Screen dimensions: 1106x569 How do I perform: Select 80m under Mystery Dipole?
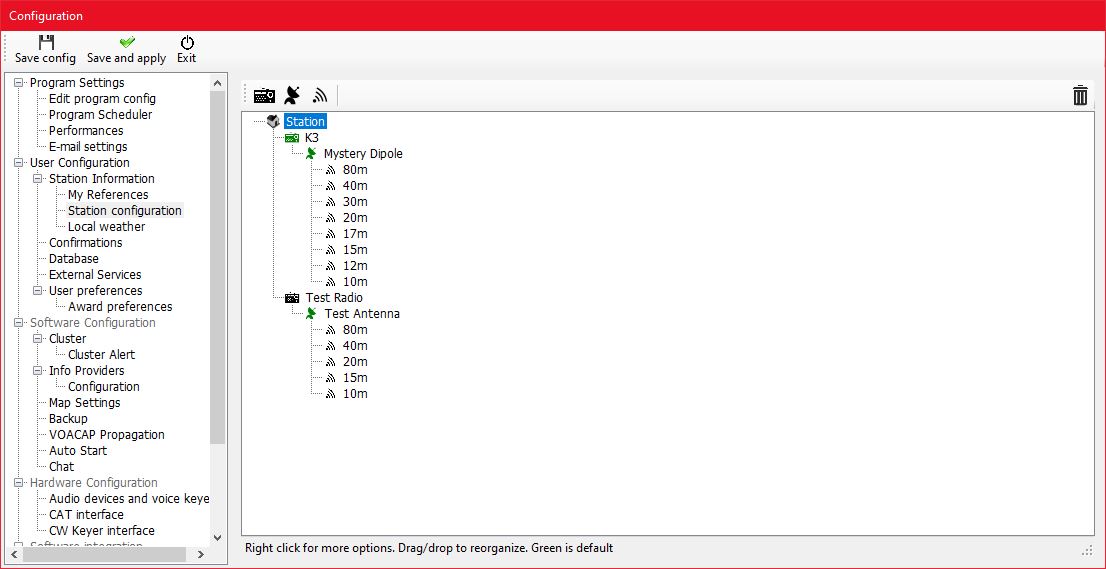coord(356,169)
